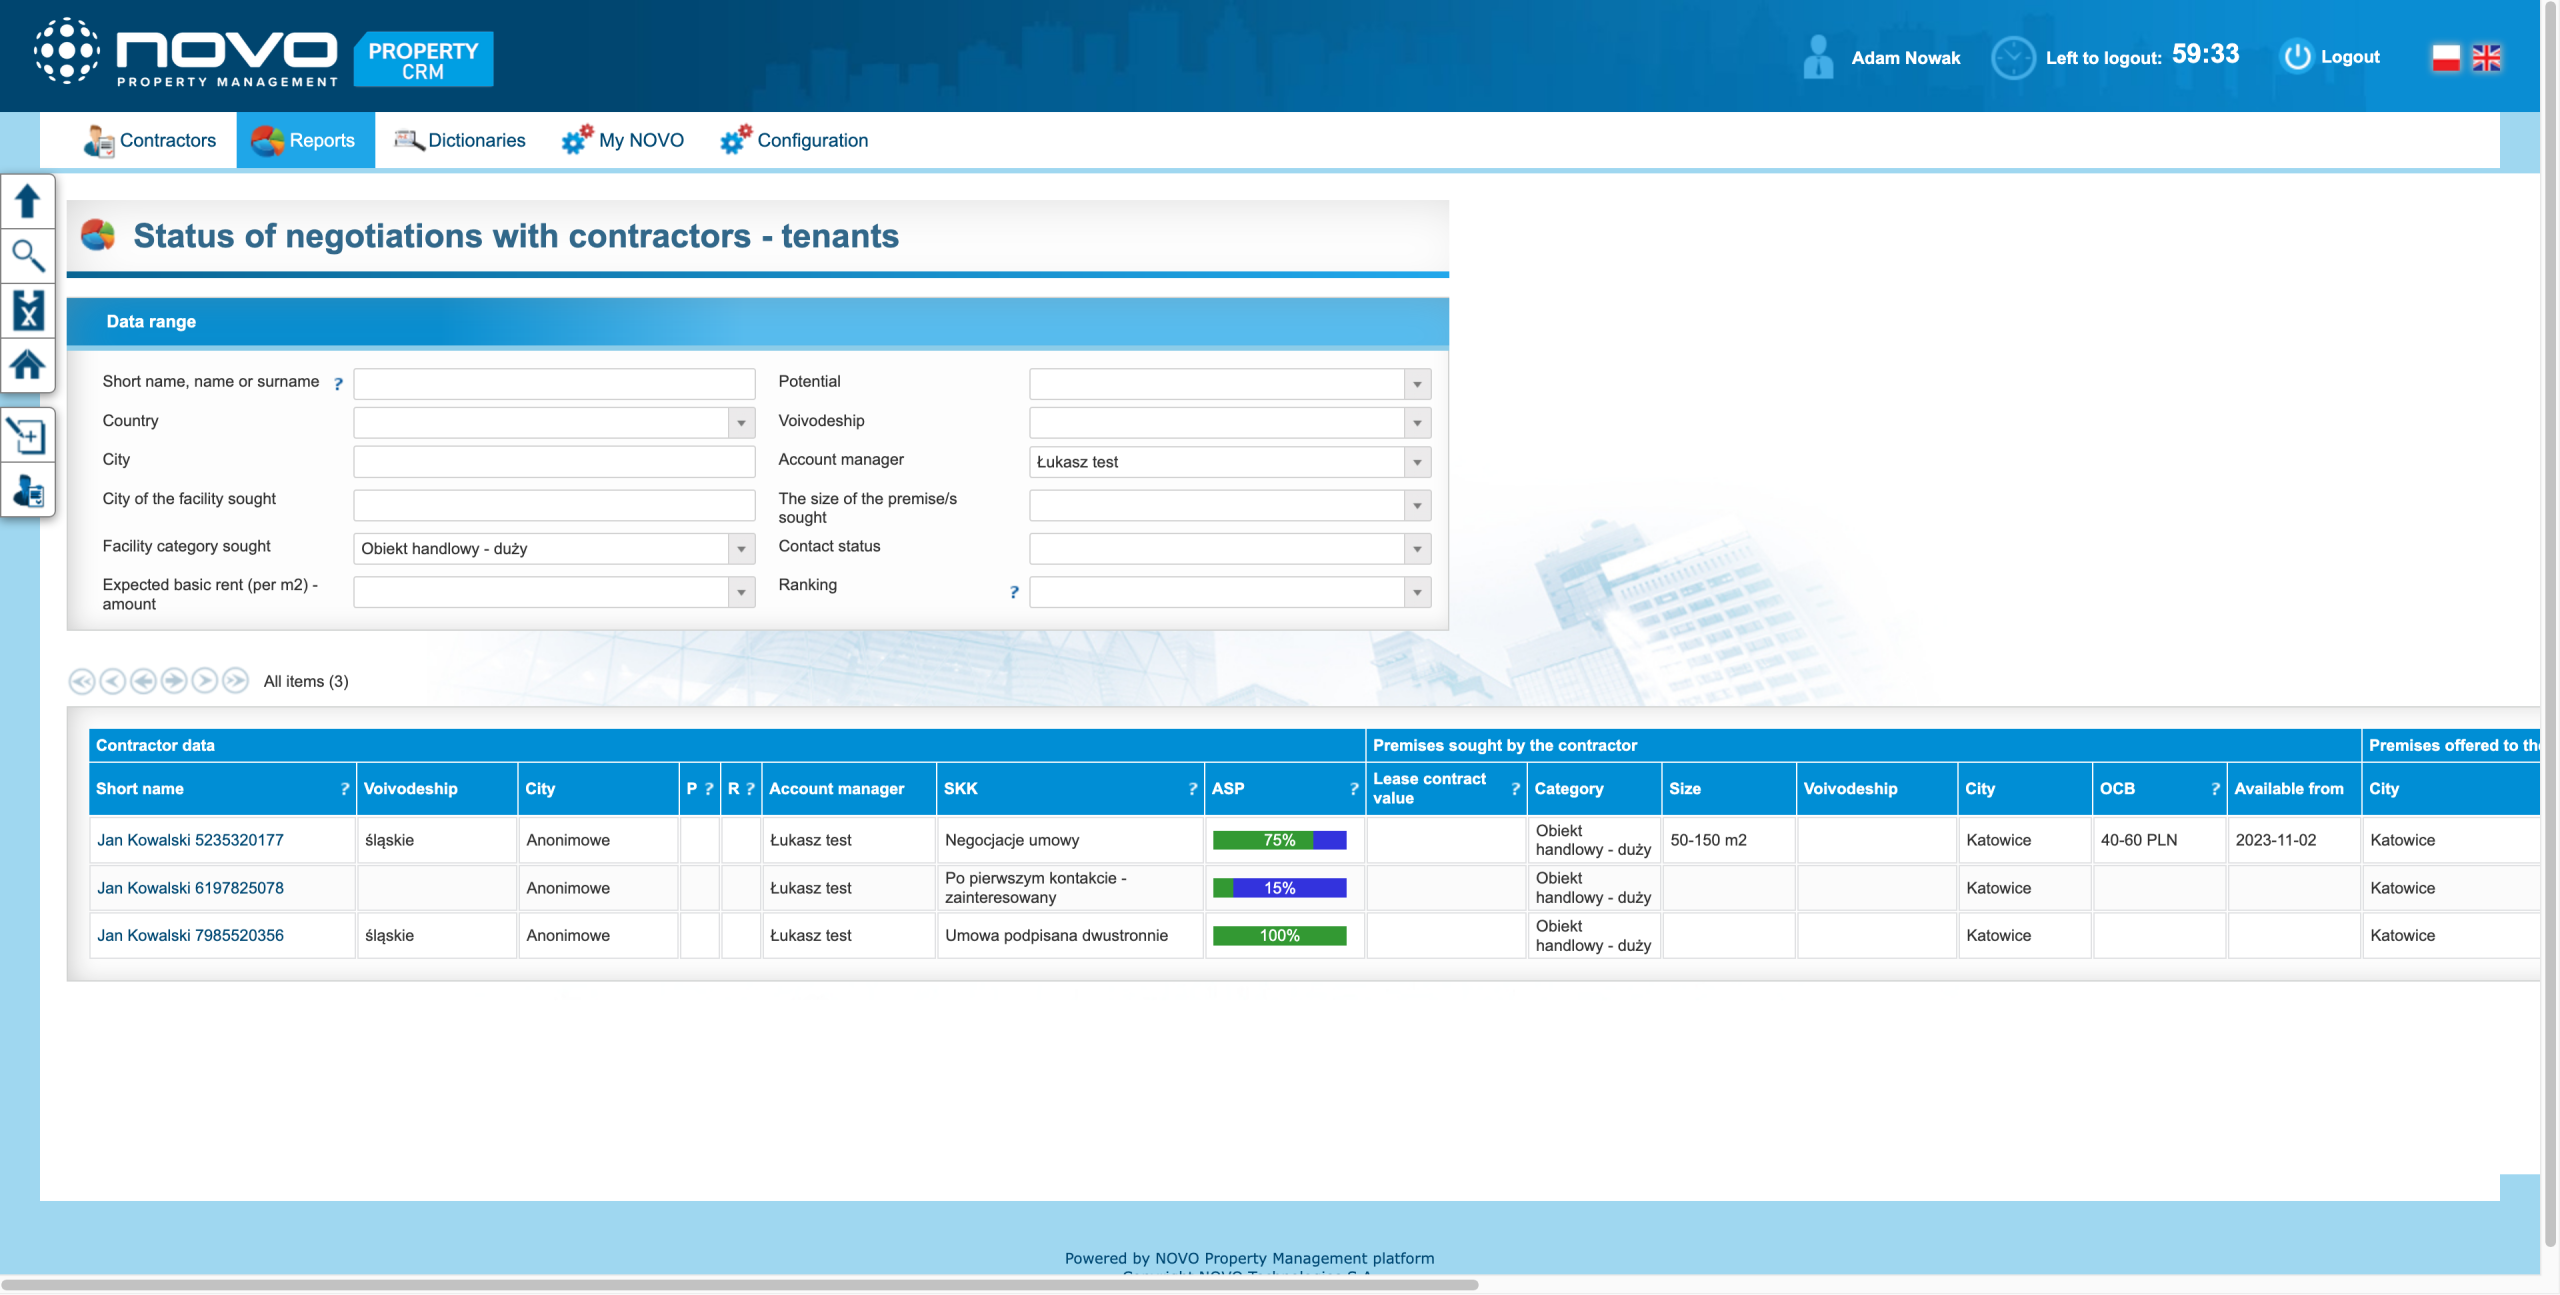2560x1295 pixels.
Task: Expand the Contact status dropdown
Action: click(1416, 549)
